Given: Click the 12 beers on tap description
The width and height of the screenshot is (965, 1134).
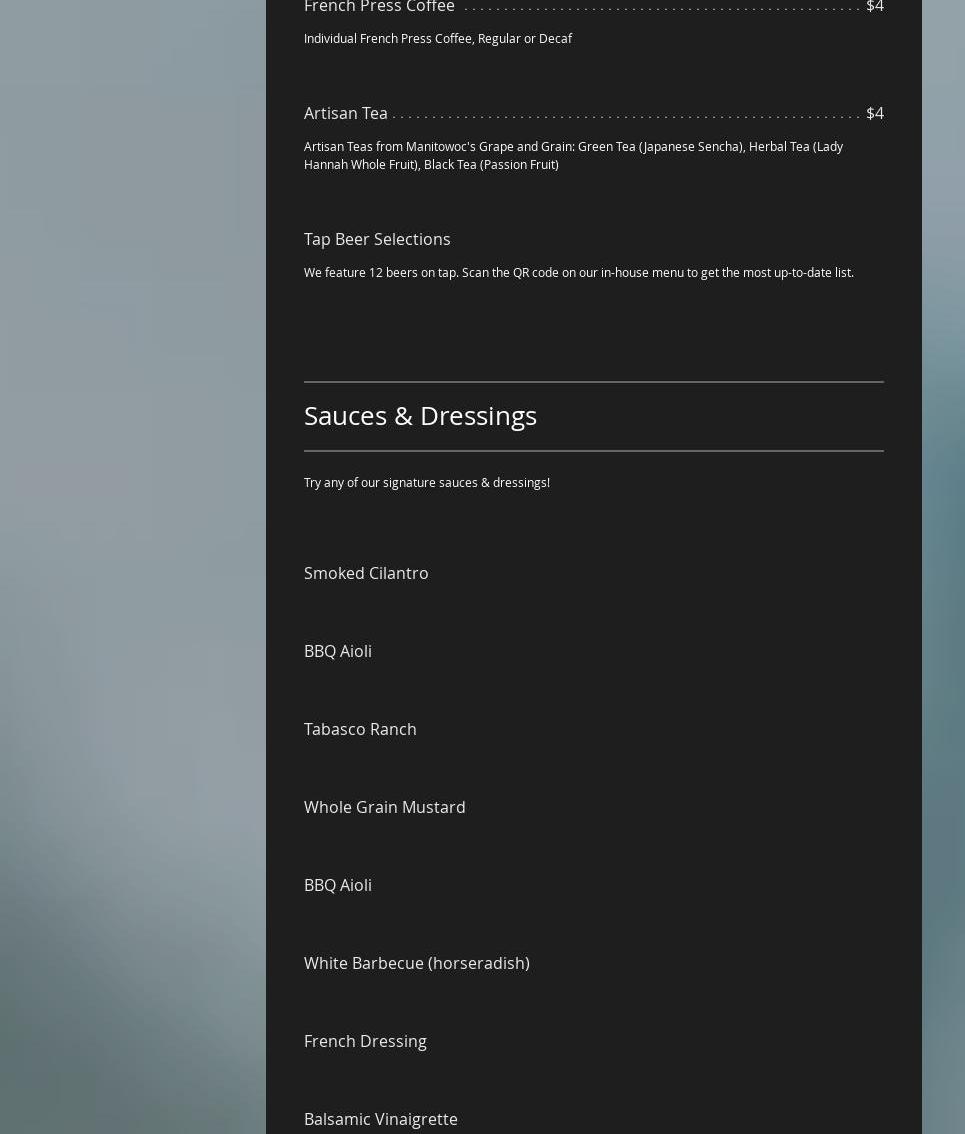Looking at the screenshot, I should 578,272.
